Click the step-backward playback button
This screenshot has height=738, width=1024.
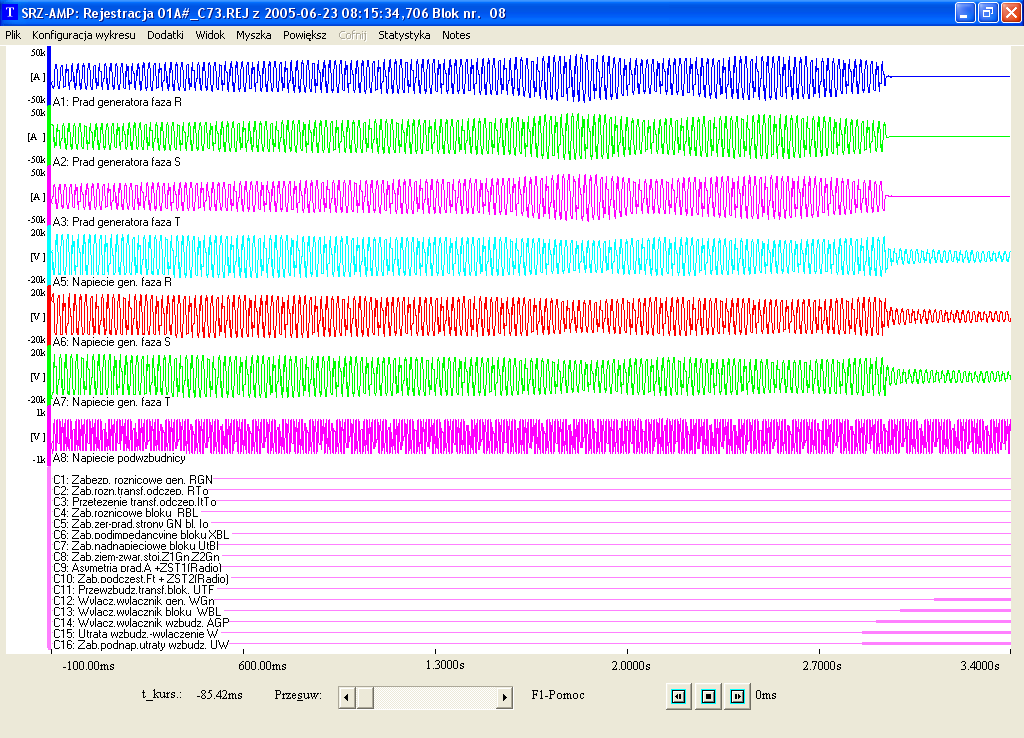(x=679, y=696)
